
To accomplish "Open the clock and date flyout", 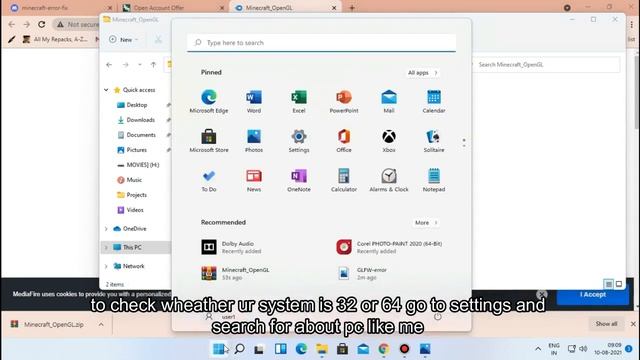I will [x=608, y=349].
